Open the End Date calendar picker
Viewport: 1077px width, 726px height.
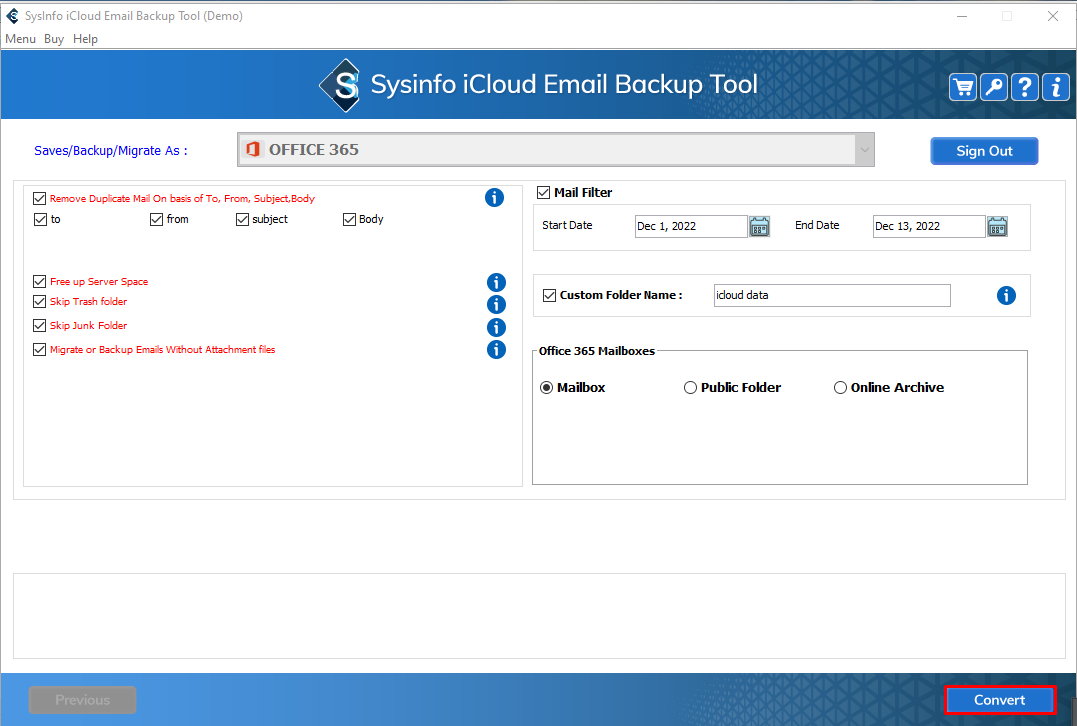click(x=997, y=226)
